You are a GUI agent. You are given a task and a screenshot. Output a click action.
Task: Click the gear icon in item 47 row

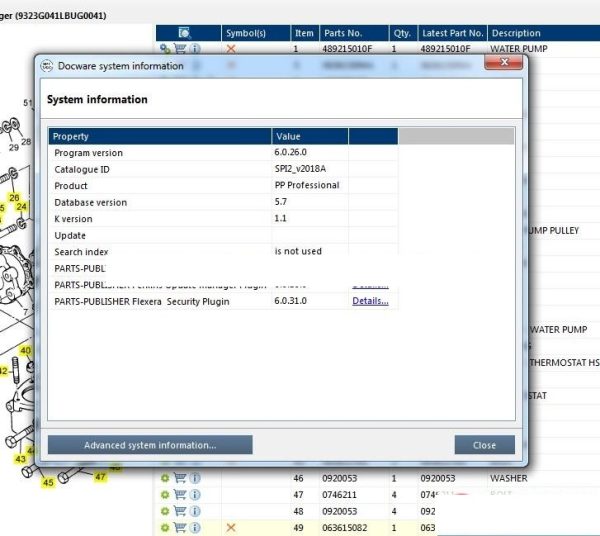click(165, 494)
